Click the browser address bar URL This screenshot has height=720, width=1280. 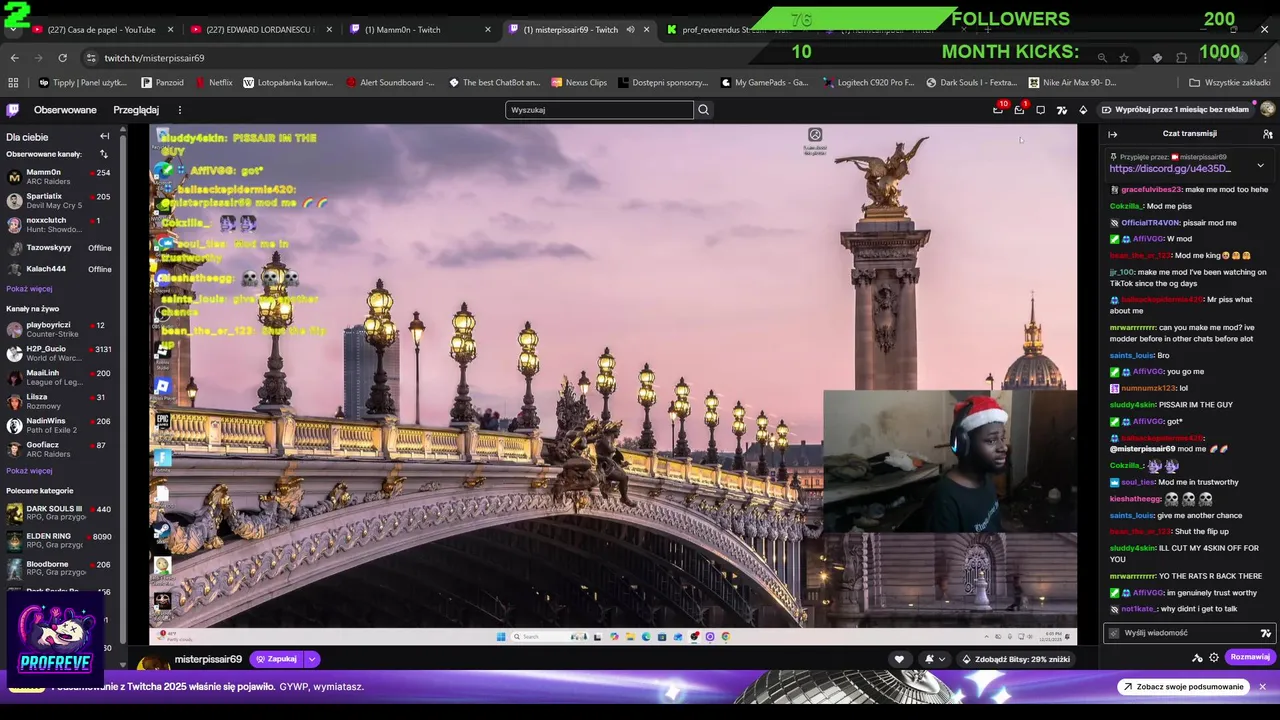154,58
